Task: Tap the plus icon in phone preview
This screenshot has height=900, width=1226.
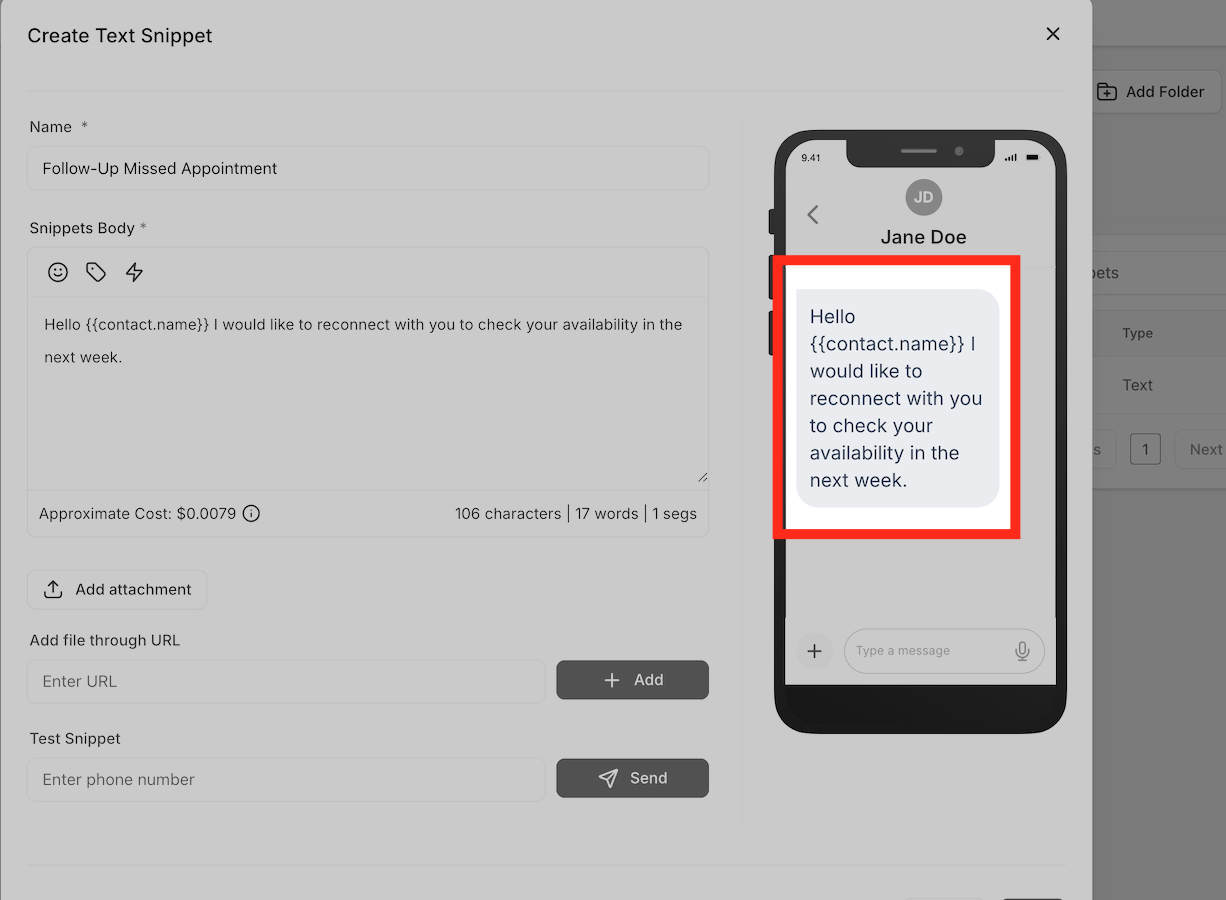Action: pyautogui.click(x=814, y=651)
